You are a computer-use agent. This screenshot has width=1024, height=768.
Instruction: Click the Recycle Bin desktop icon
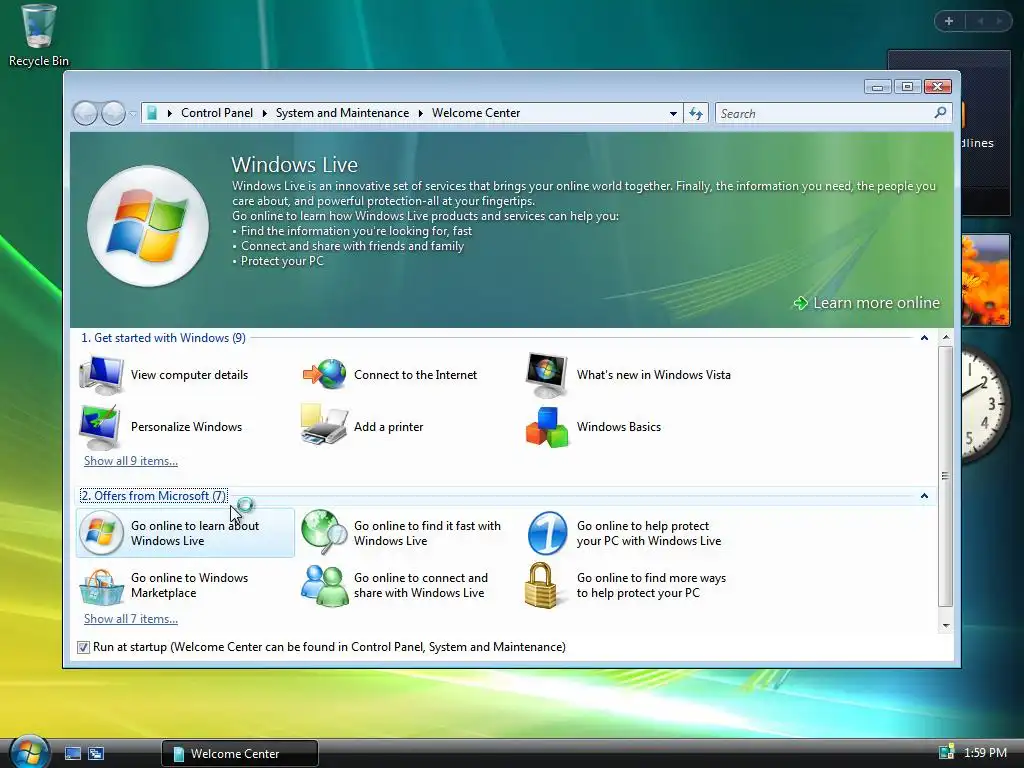pyautogui.click(x=39, y=35)
